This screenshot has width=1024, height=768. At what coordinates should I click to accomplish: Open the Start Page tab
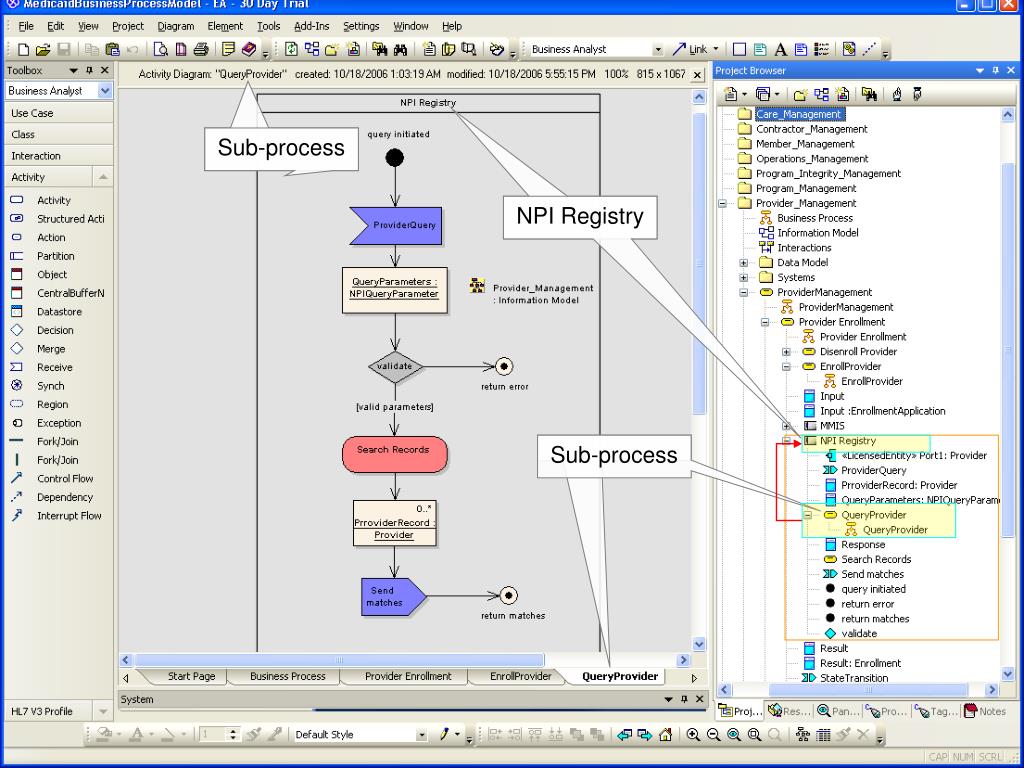tap(191, 677)
